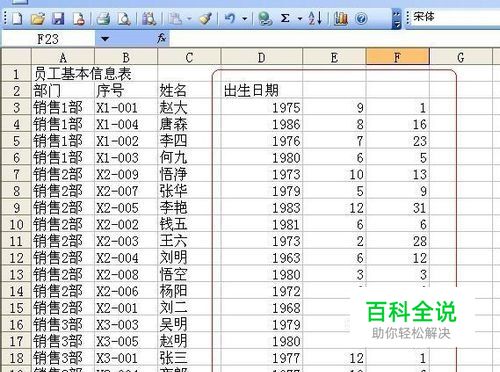Click the font name box showing 宋体
The width and height of the screenshot is (500, 372).
click(455, 17)
